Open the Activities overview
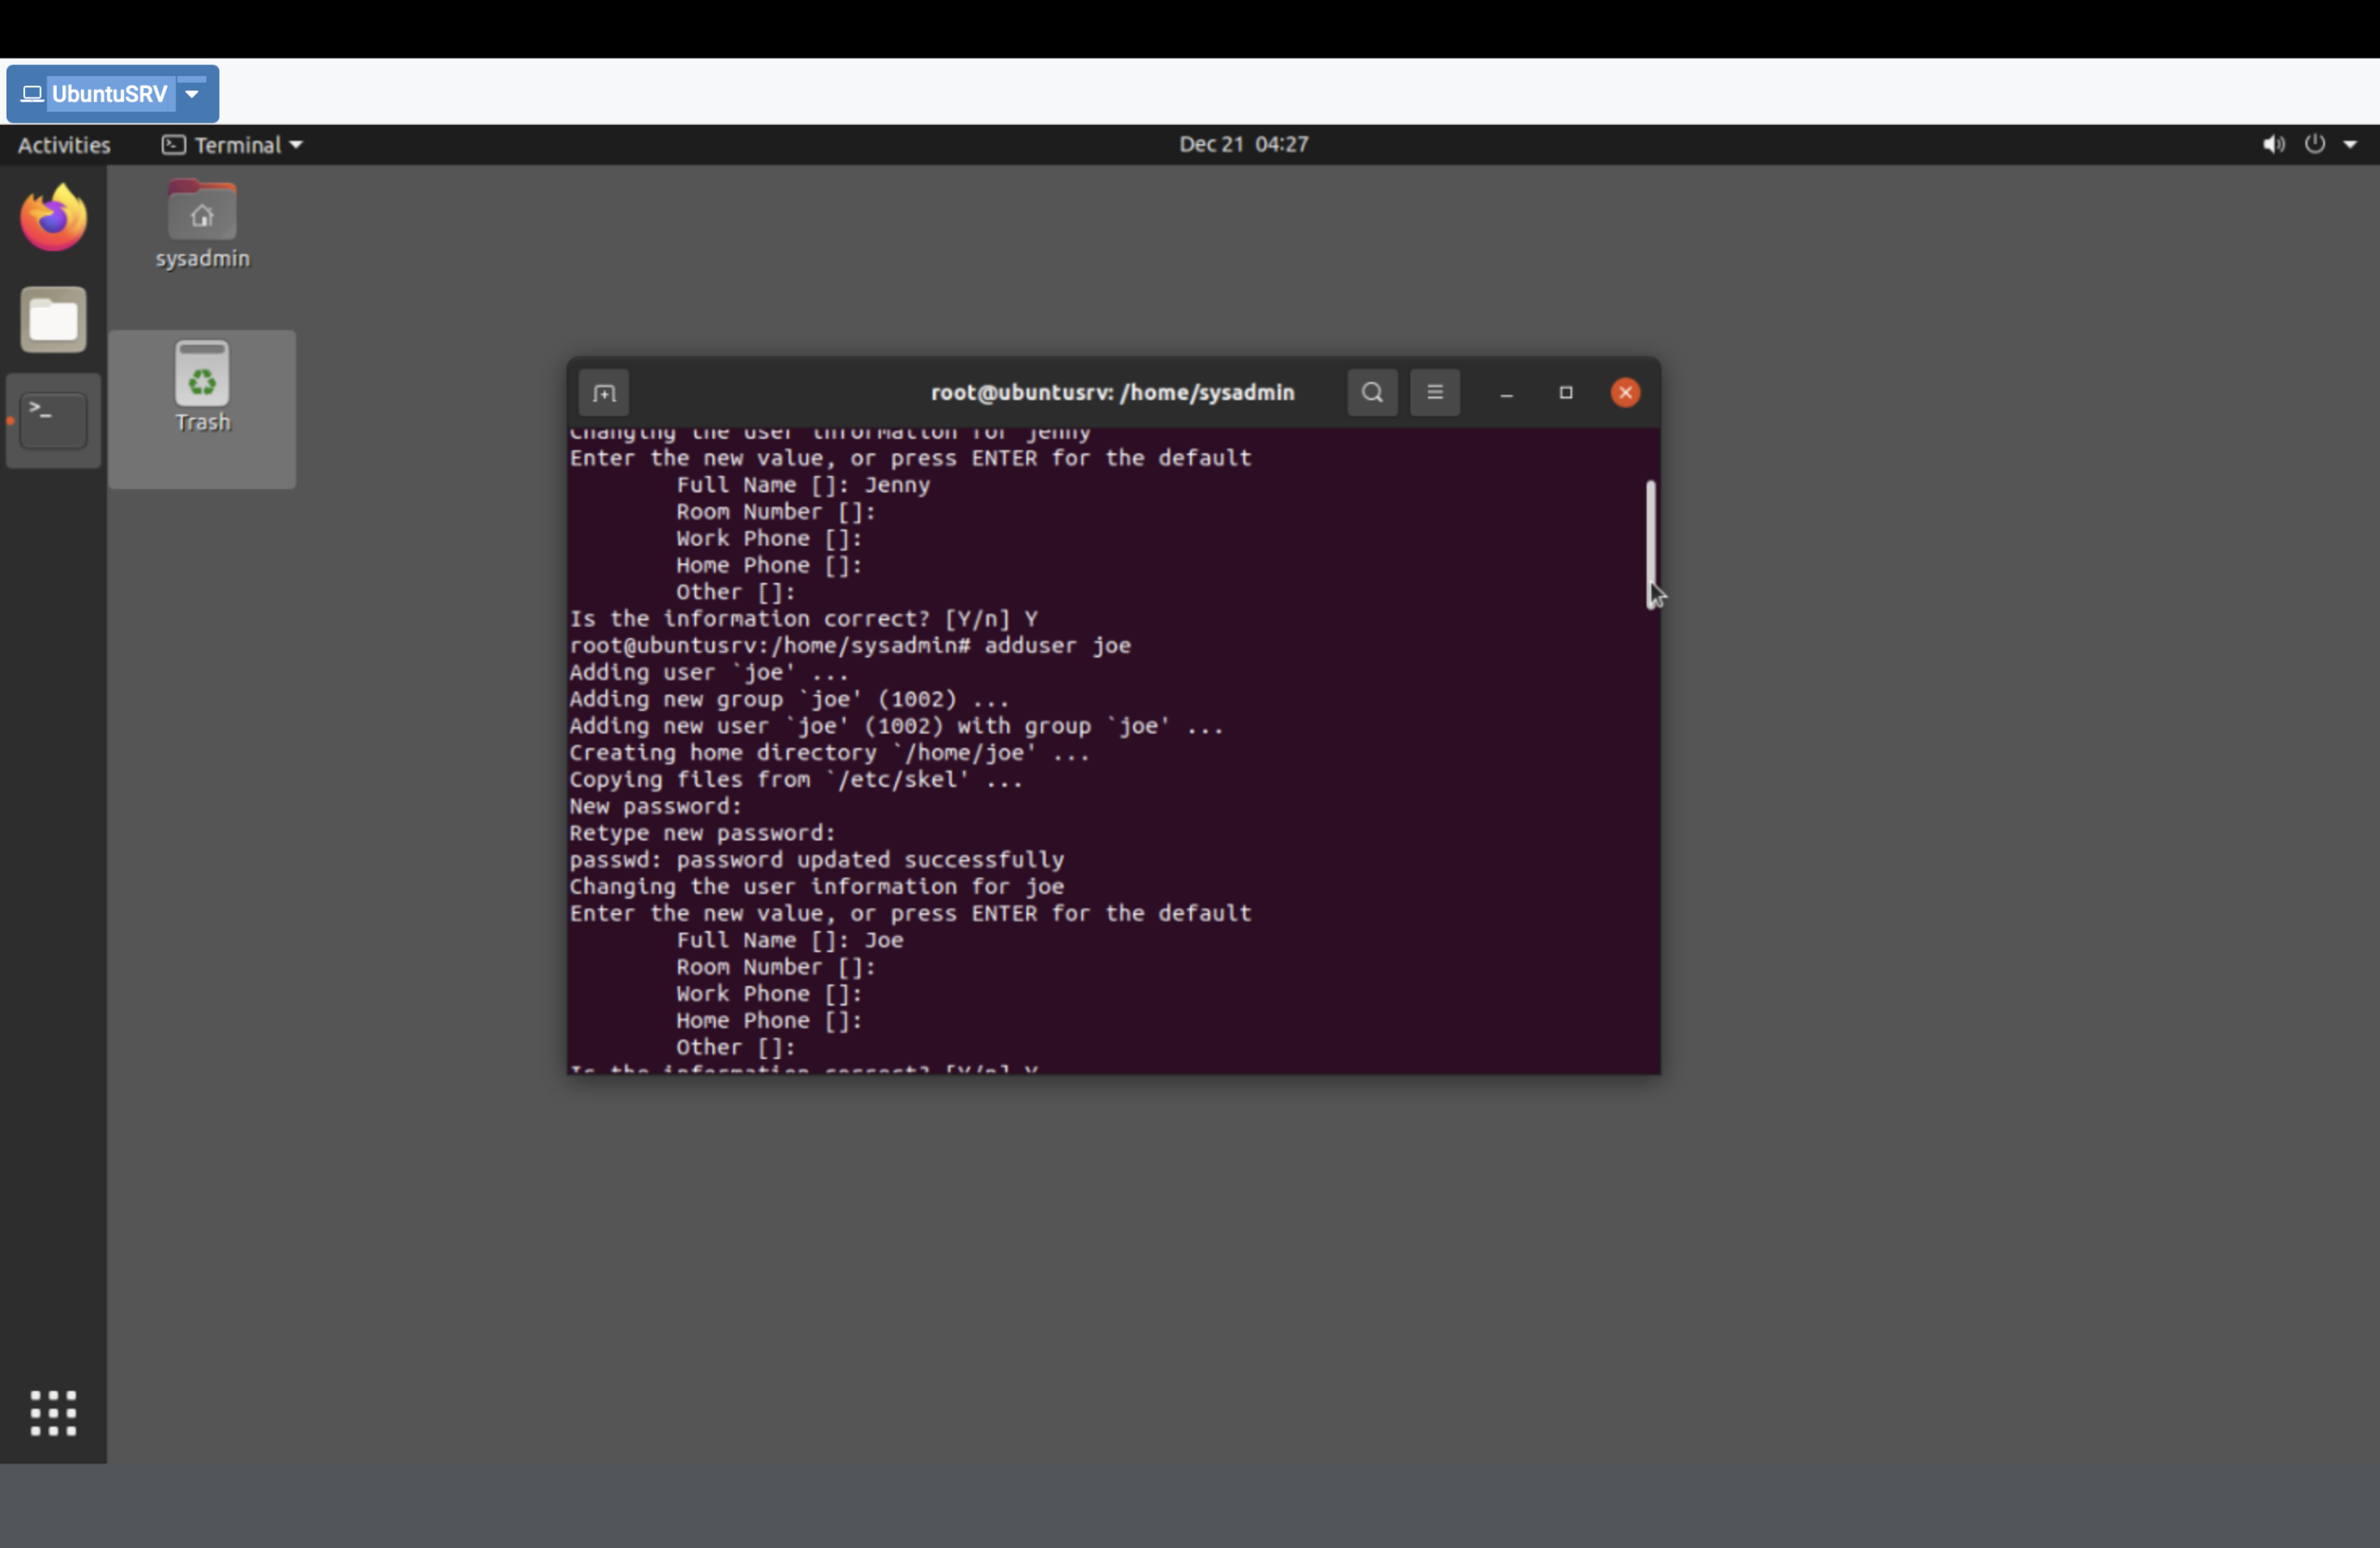Image resolution: width=2380 pixels, height=1548 pixels. (64, 145)
